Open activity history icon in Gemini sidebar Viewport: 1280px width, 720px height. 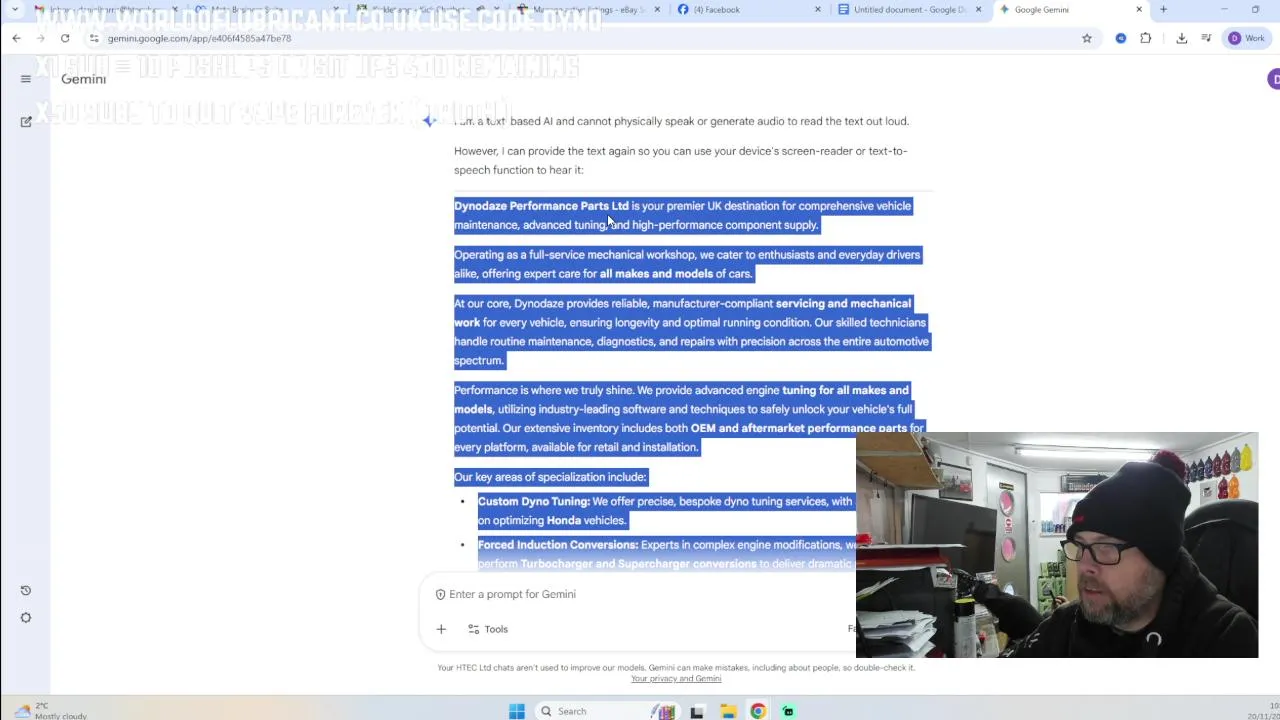(26, 590)
